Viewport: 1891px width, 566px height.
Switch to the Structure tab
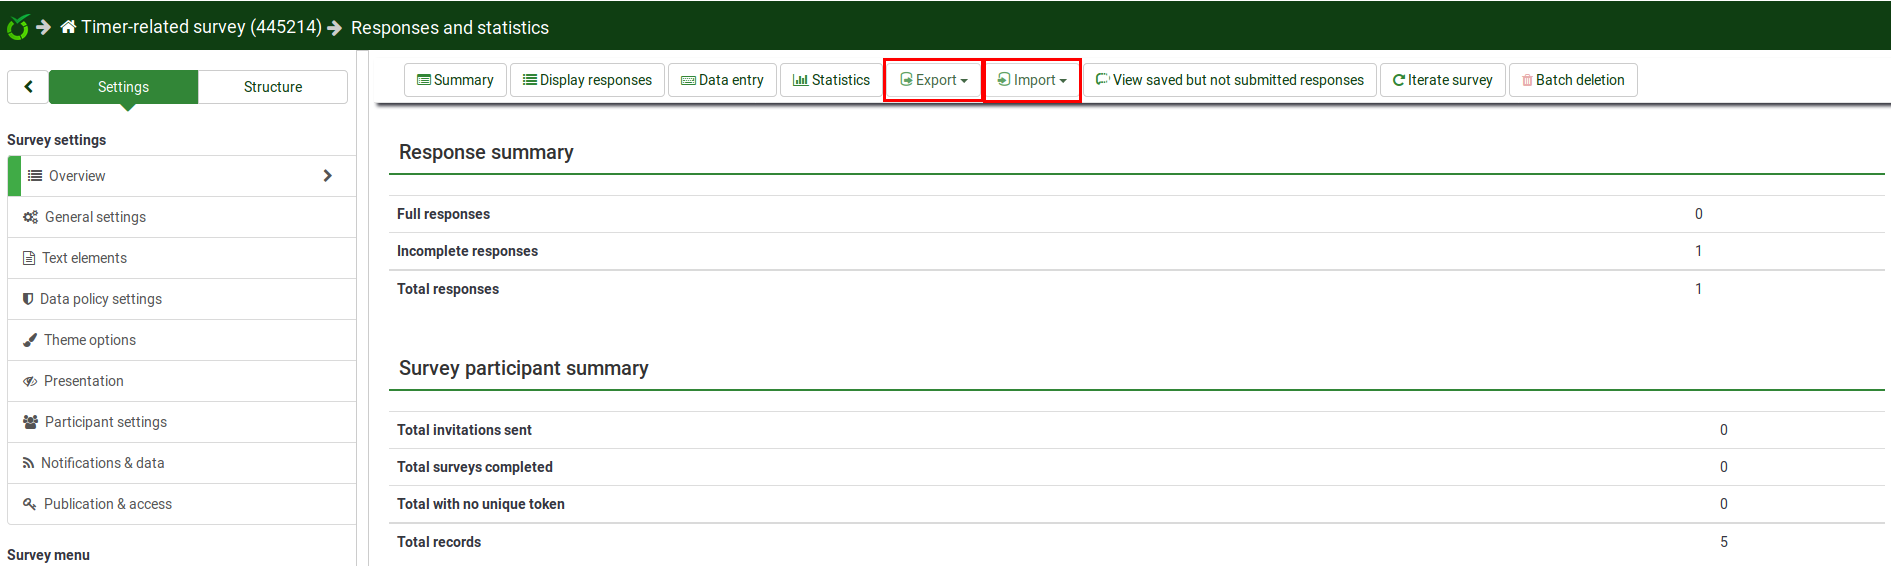point(272,87)
